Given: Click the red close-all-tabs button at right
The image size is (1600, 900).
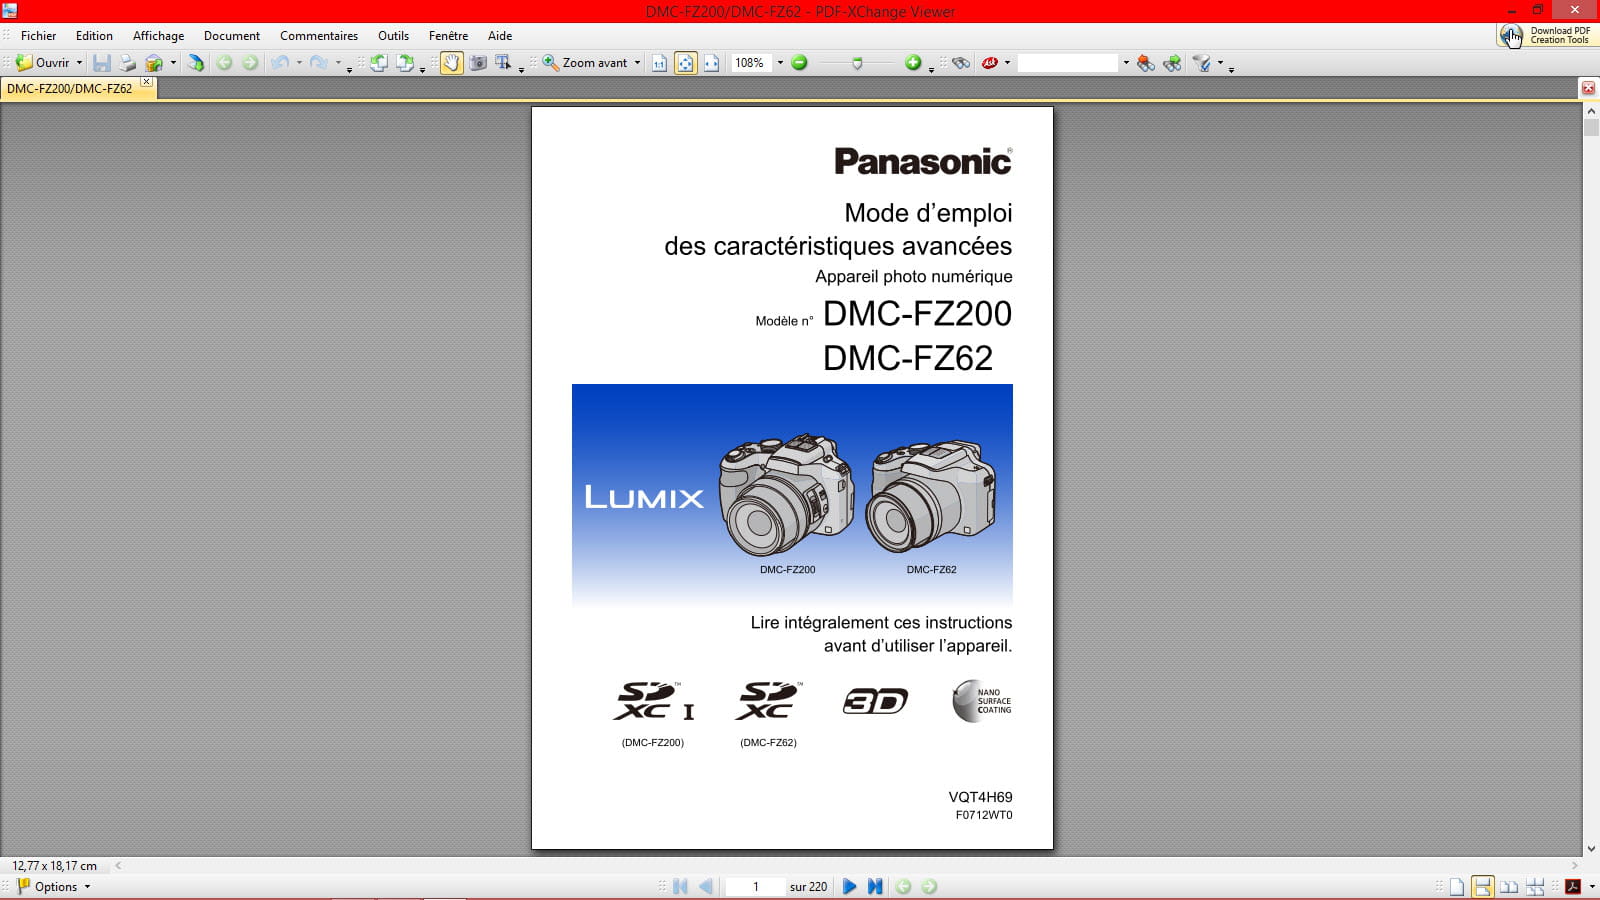Looking at the screenshot, I should coord(1588,88).
